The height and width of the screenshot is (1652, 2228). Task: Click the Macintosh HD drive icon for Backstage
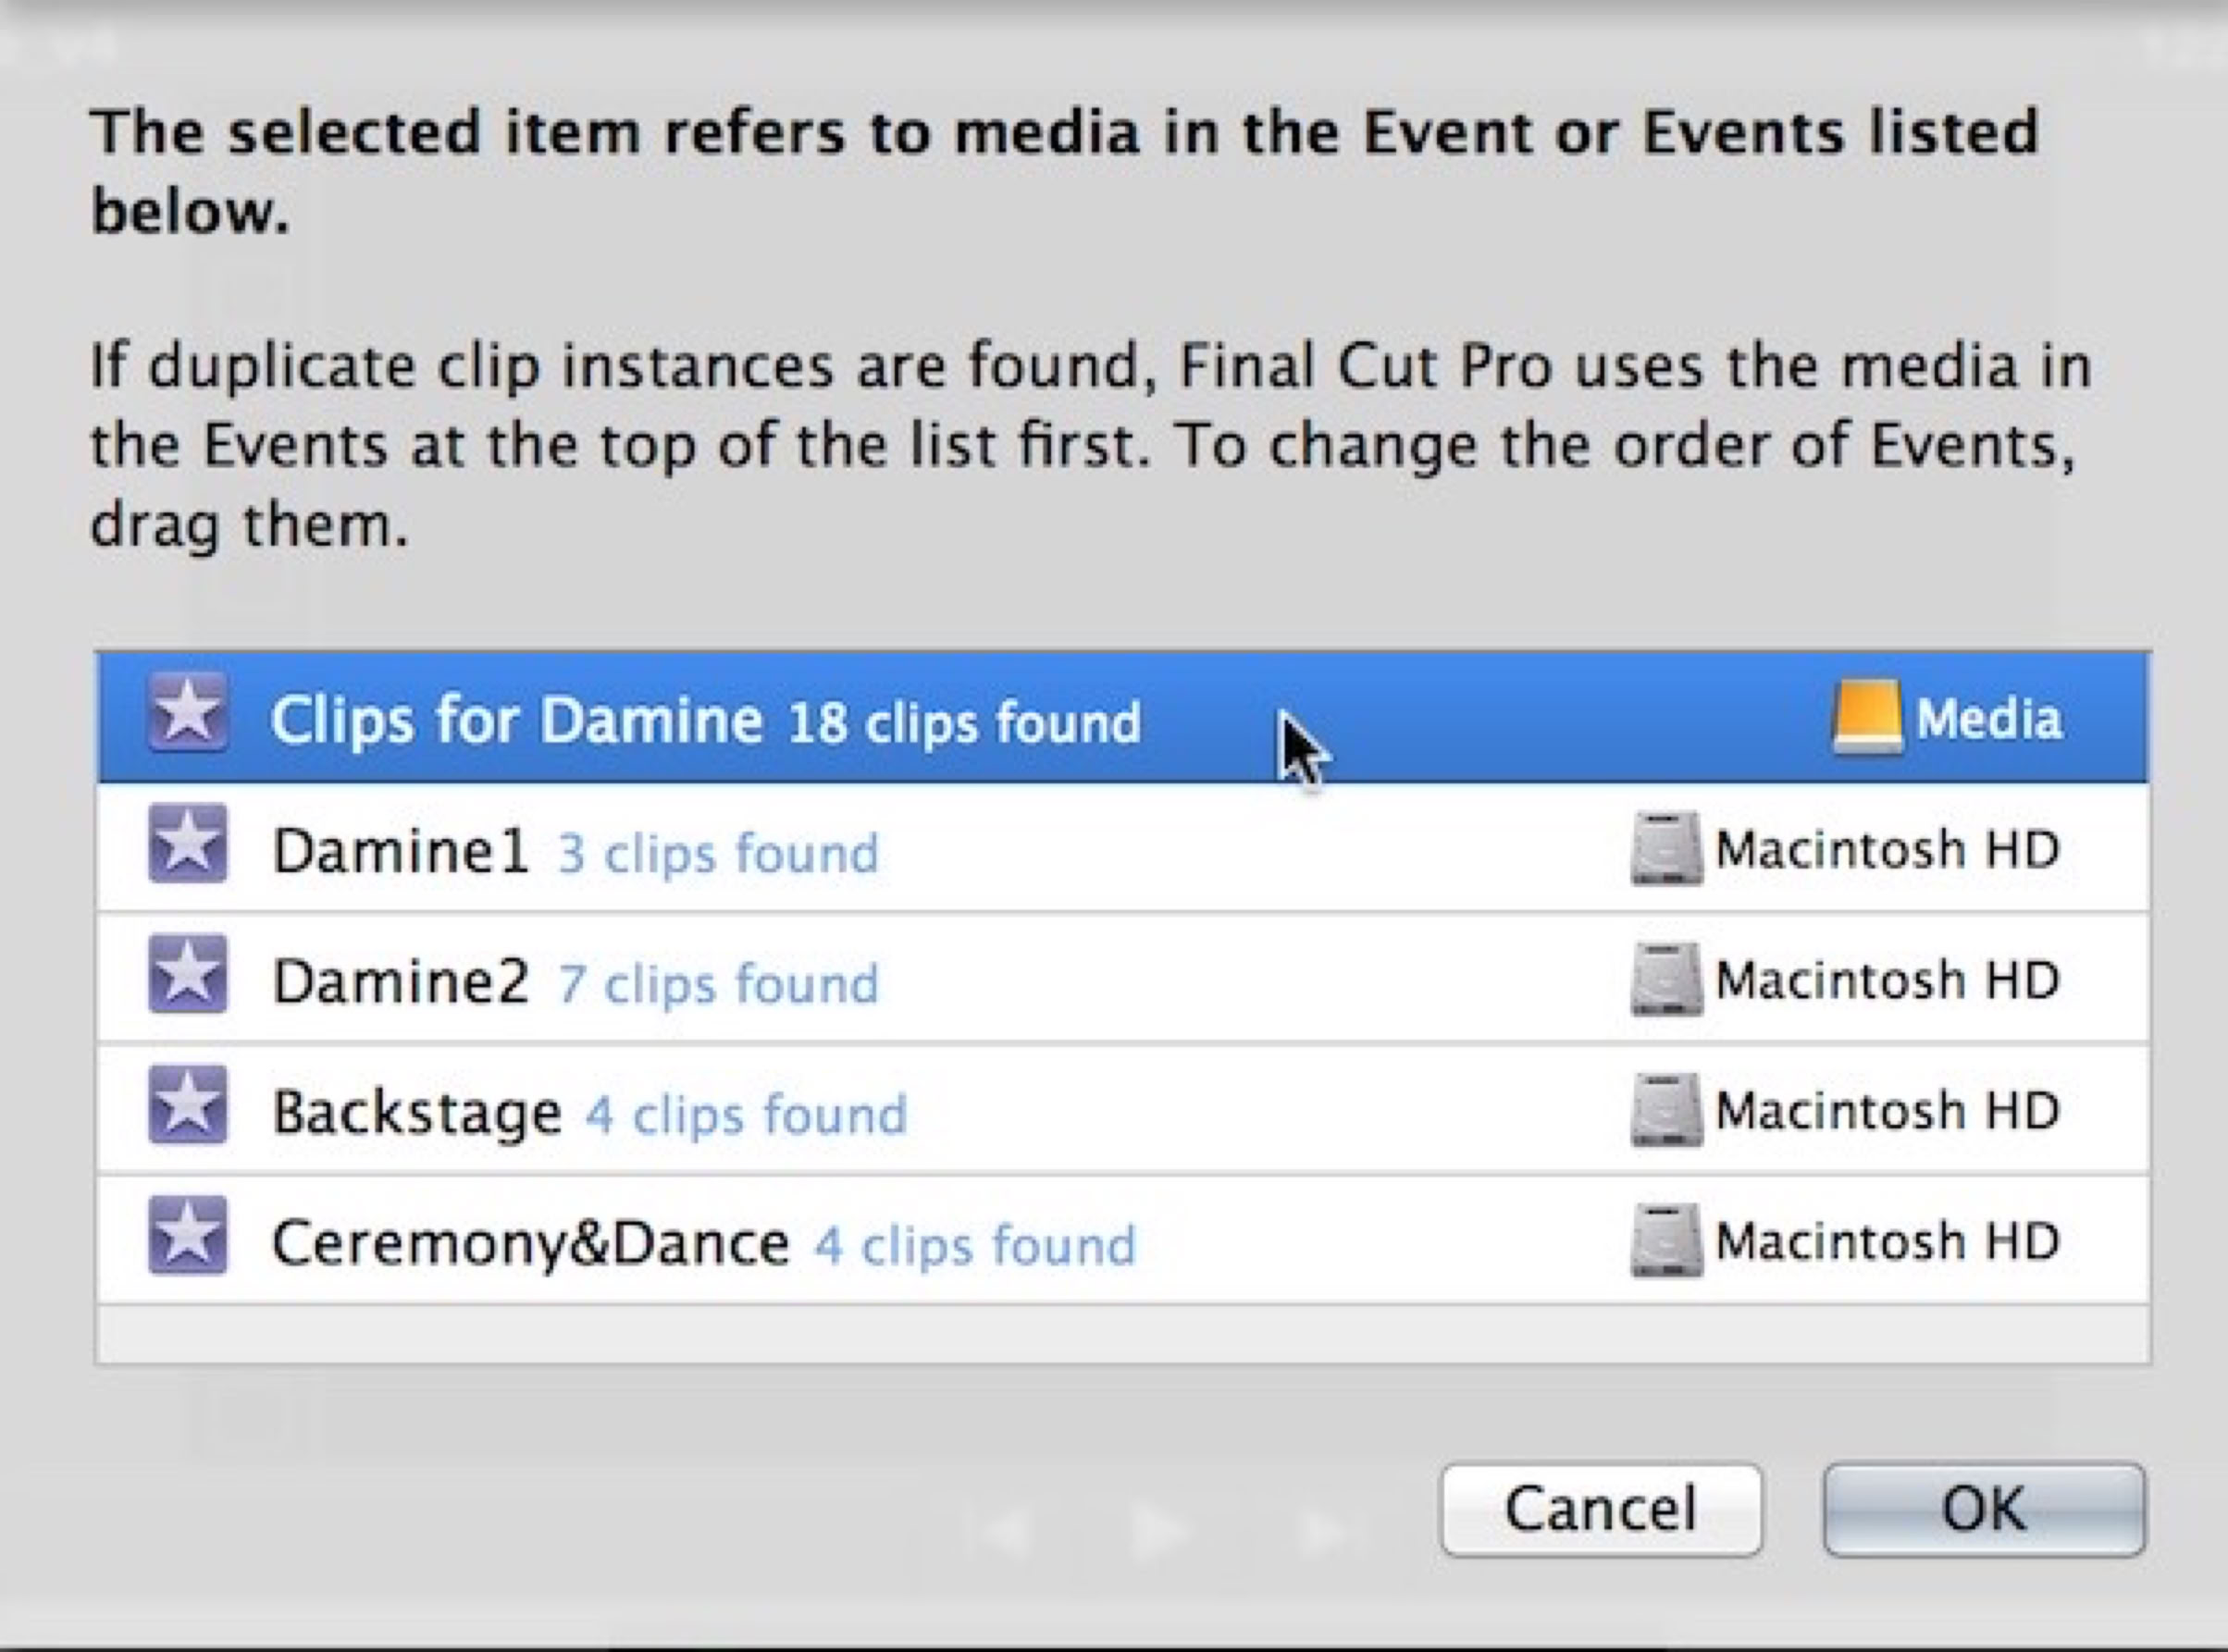pos(1666,1109)
